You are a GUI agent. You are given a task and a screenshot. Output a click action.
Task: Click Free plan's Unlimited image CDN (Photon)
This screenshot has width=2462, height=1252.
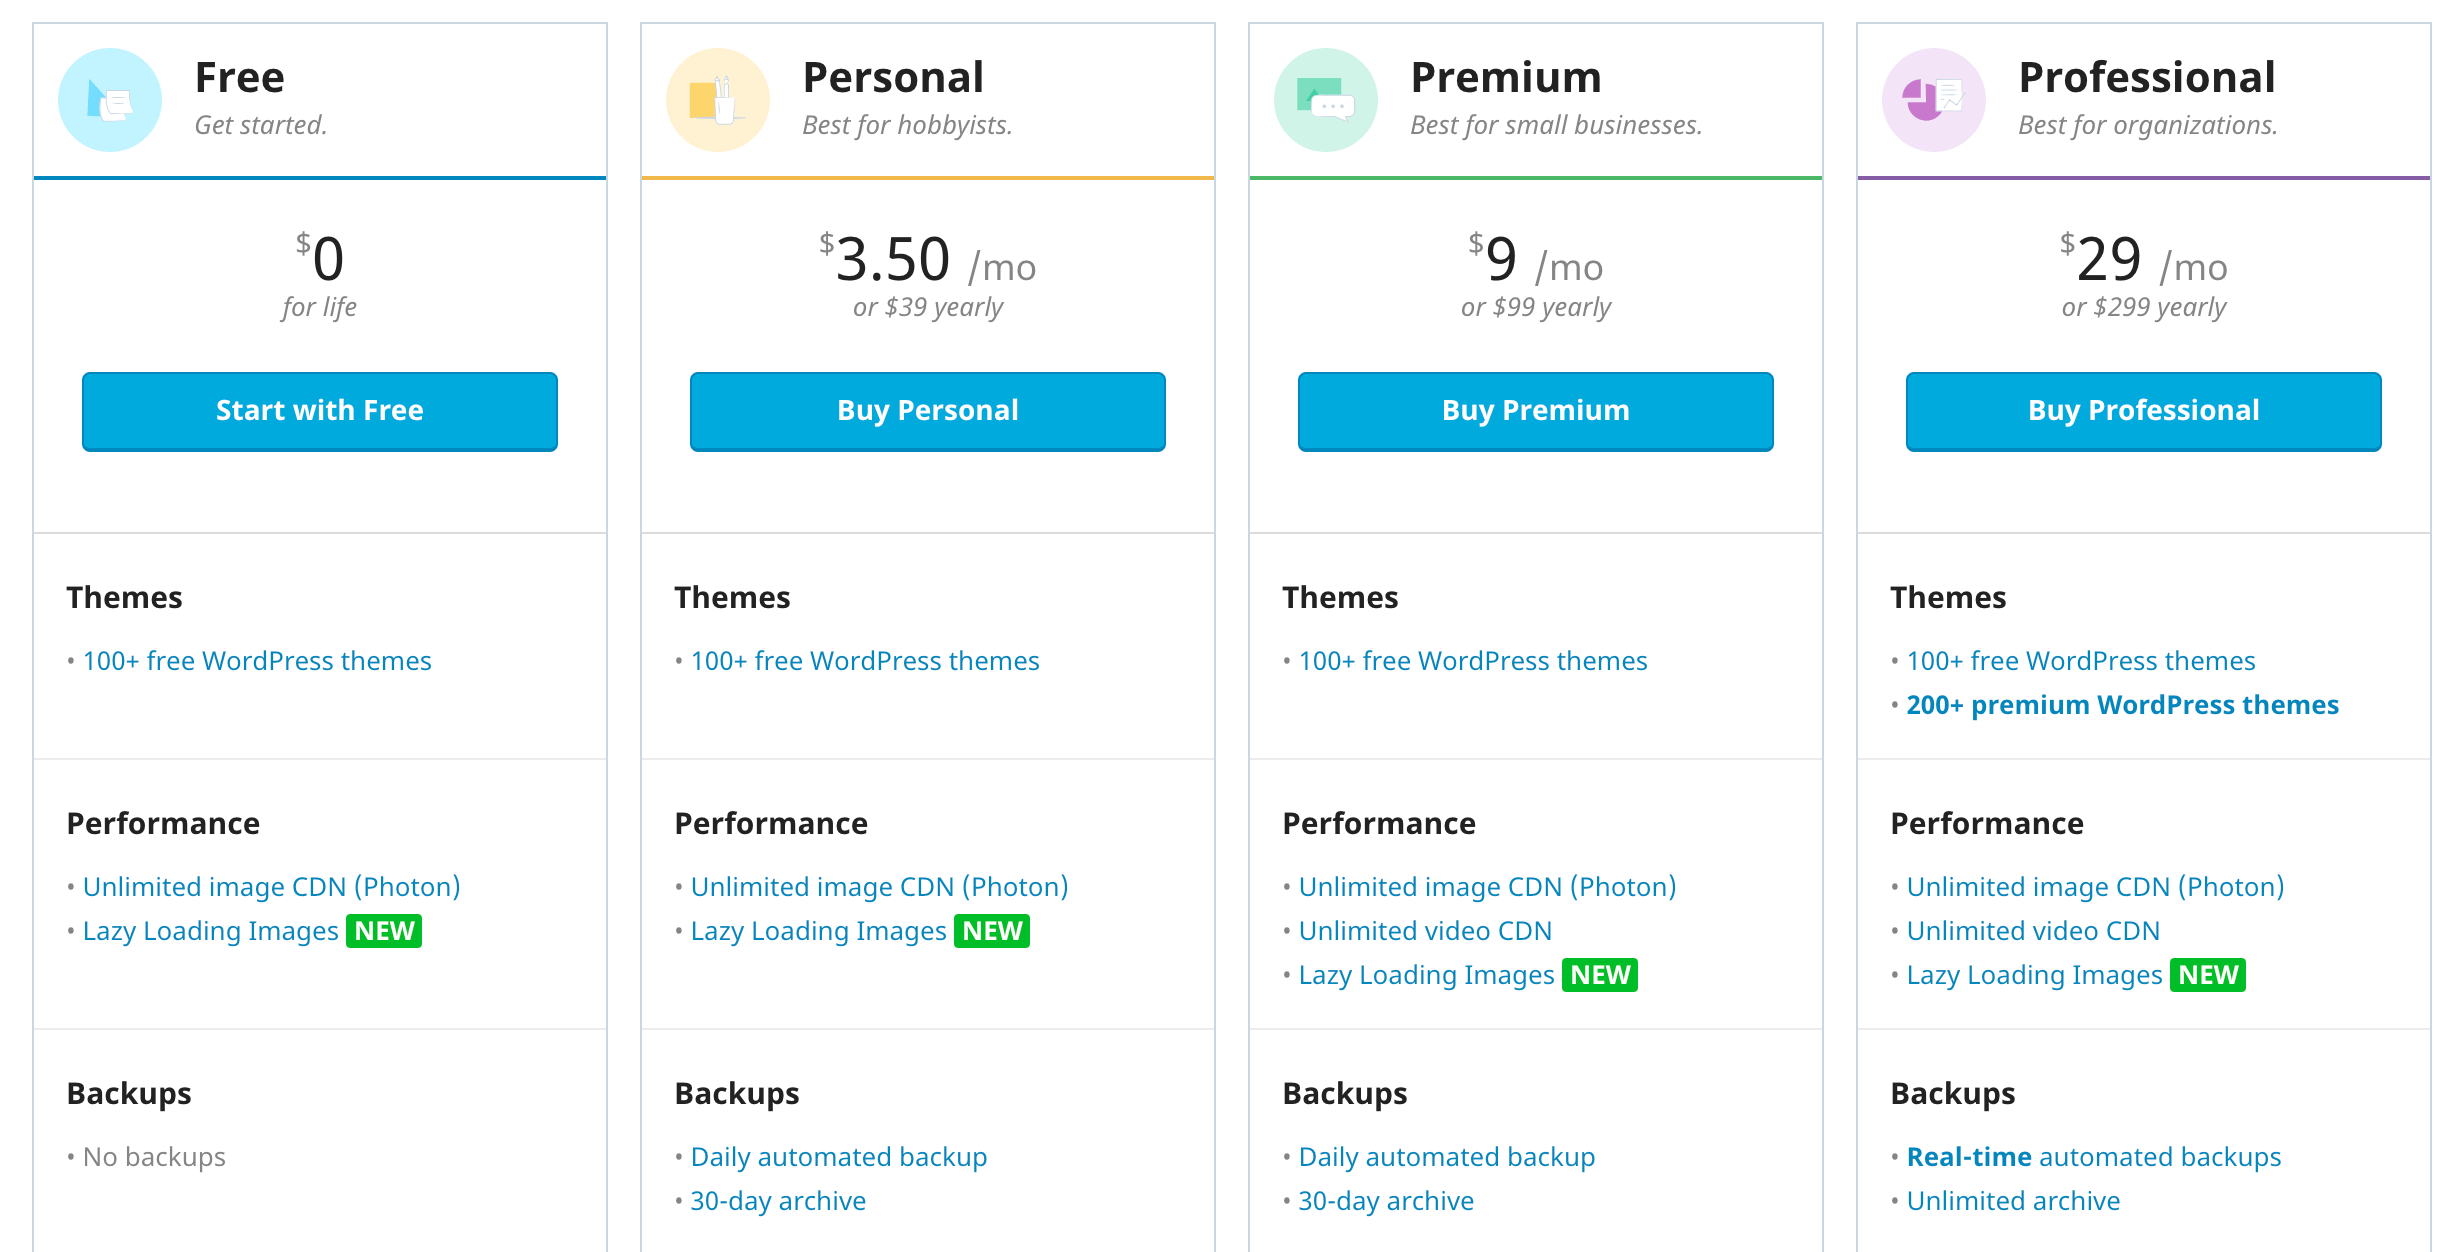271,887
